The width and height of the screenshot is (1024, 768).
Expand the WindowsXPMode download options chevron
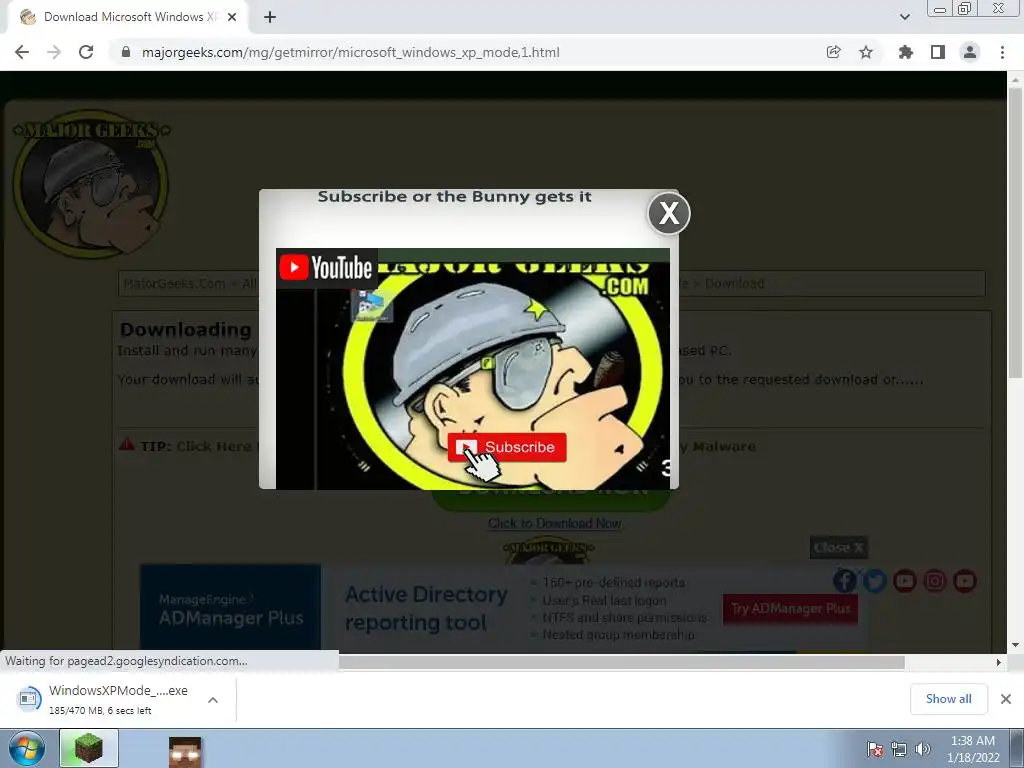click(x=213, y=700)
